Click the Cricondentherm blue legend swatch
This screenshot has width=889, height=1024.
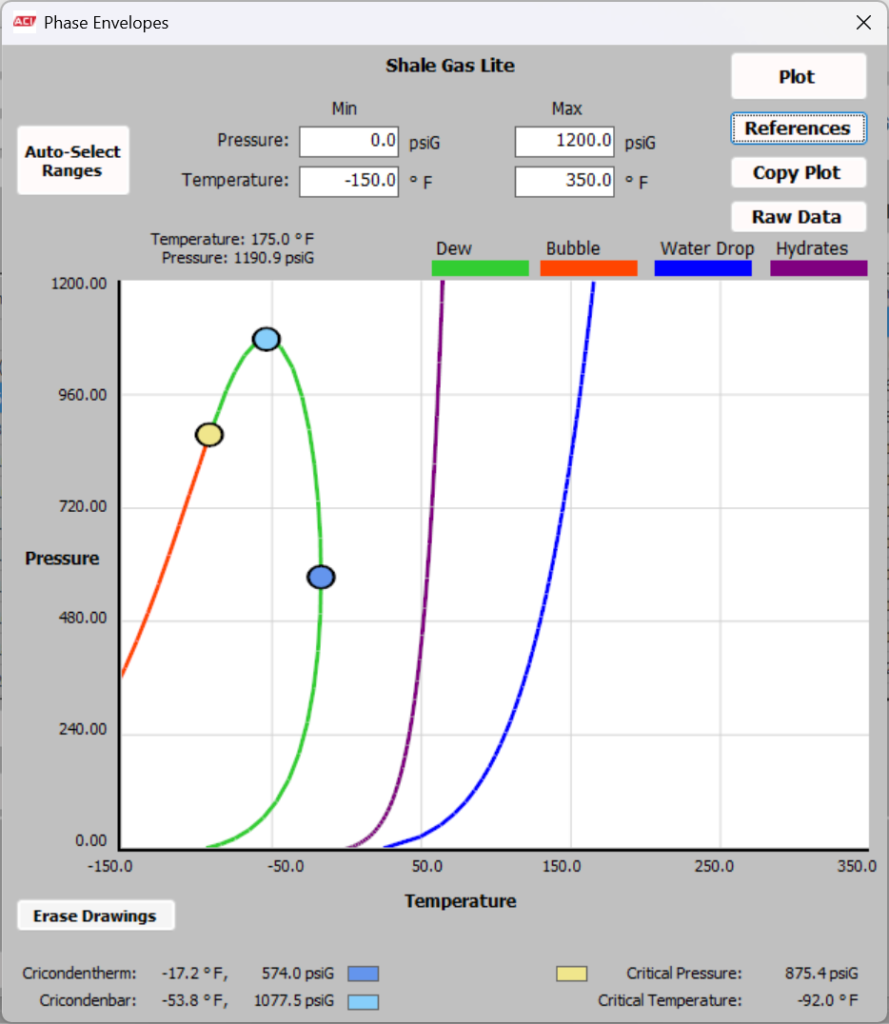(x=363, y=974)
